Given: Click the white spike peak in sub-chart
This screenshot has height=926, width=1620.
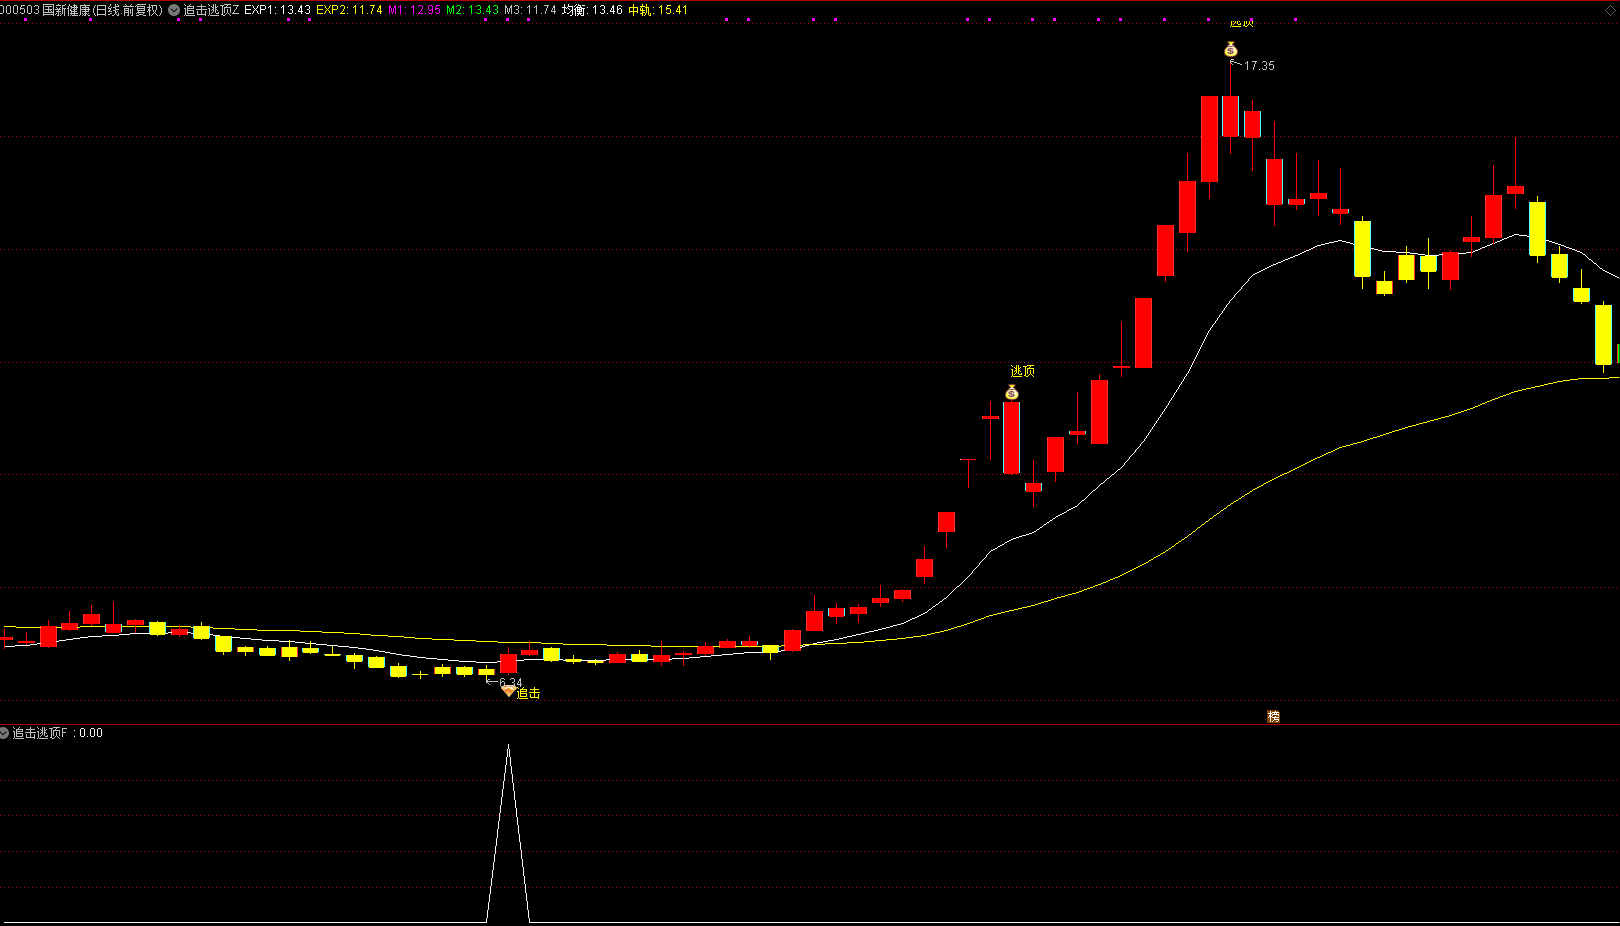Looking at the screenshot, I should pos(508,746).
